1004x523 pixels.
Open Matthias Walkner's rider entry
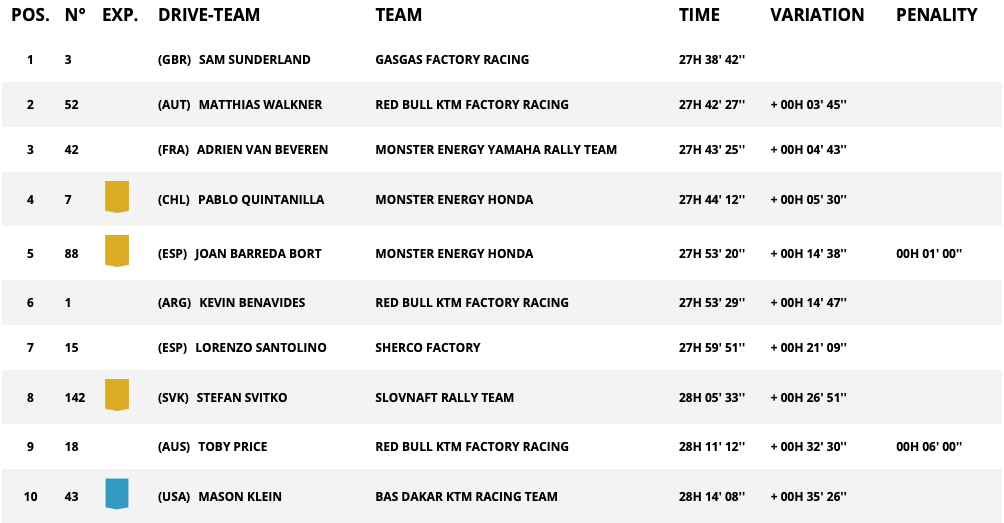pos(260,104)
